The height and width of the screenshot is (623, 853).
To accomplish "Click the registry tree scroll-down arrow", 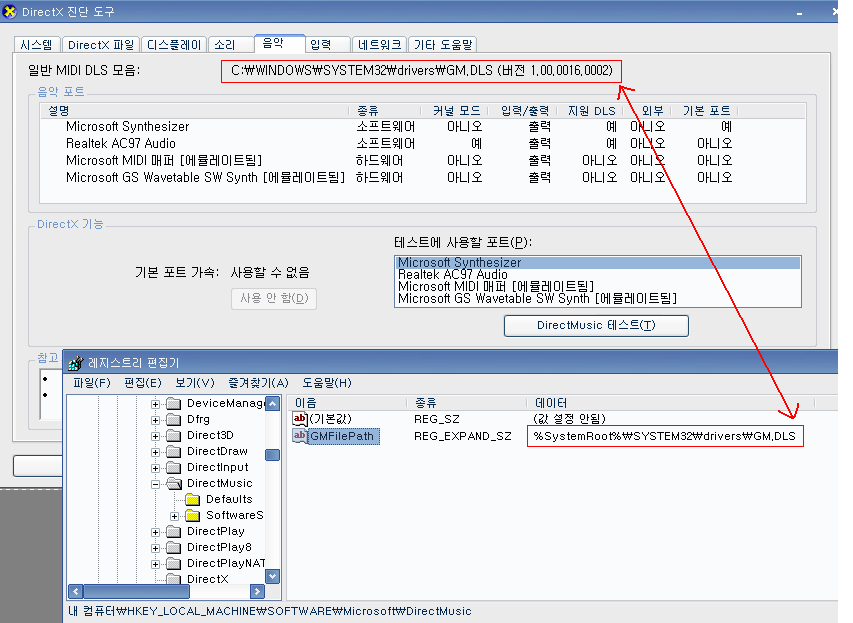I will [x=273, y=576].
